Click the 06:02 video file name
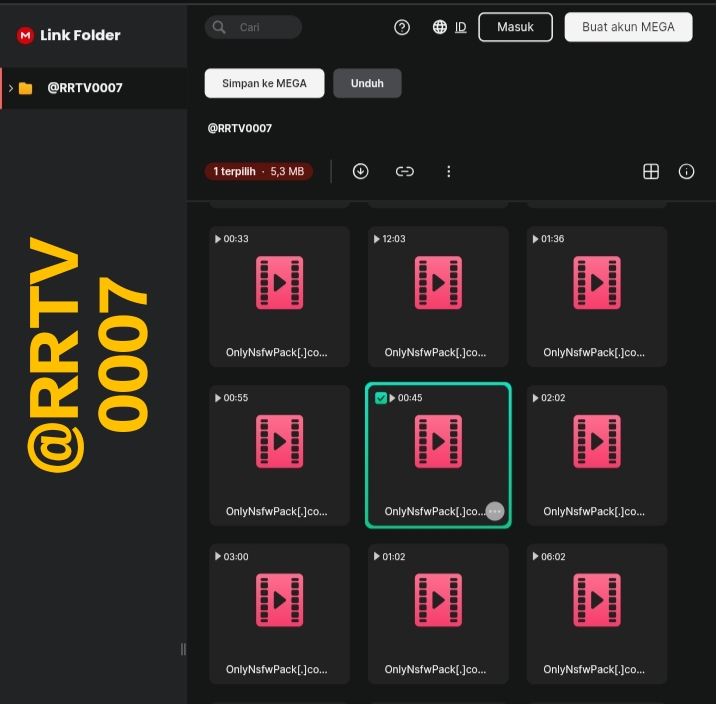 594,669
